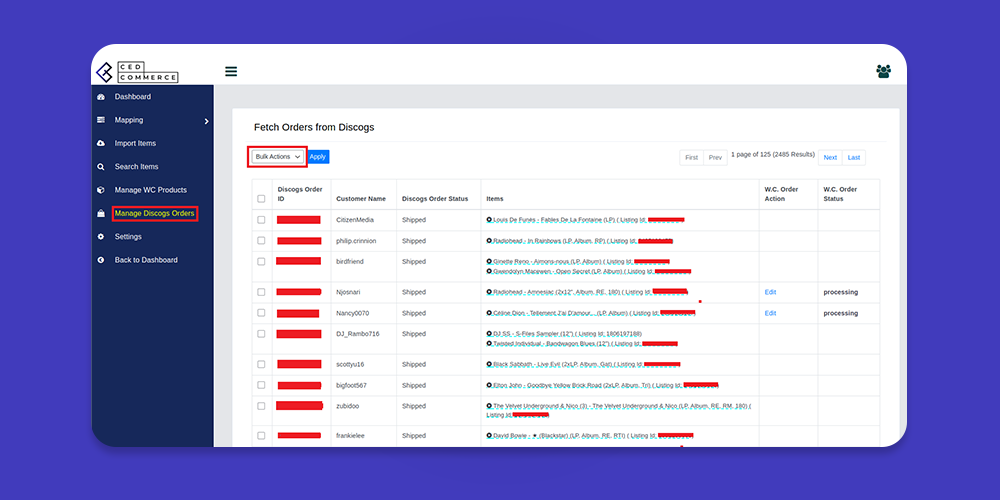The image size is (1000, 500).
Task: Edit the Nancy0070 WC order
Action: pyautogui.click(x=770, y=313)
